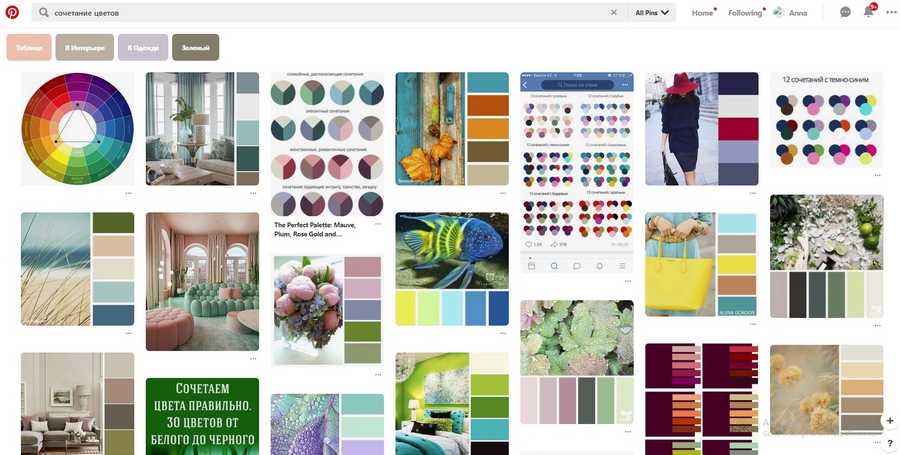900x455 pixels.
Task: Select the В Одежде filter chip
Action: point(143,47)
